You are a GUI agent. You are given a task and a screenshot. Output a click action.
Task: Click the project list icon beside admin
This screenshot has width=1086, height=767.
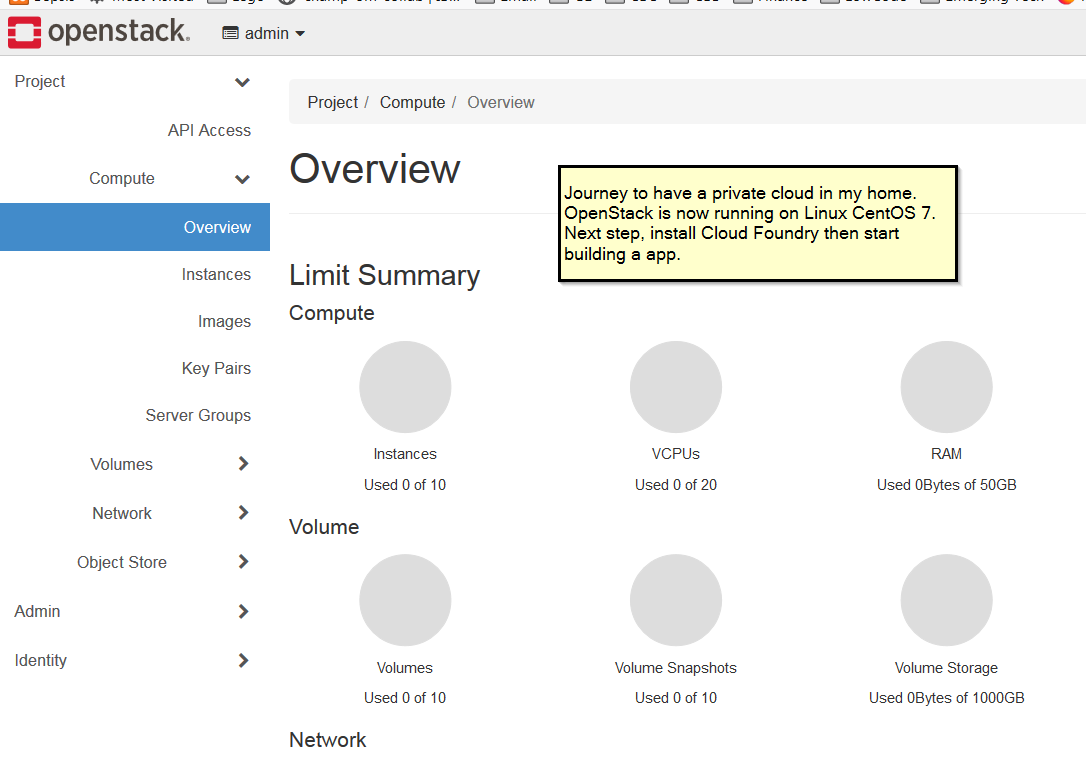point(231,33)
